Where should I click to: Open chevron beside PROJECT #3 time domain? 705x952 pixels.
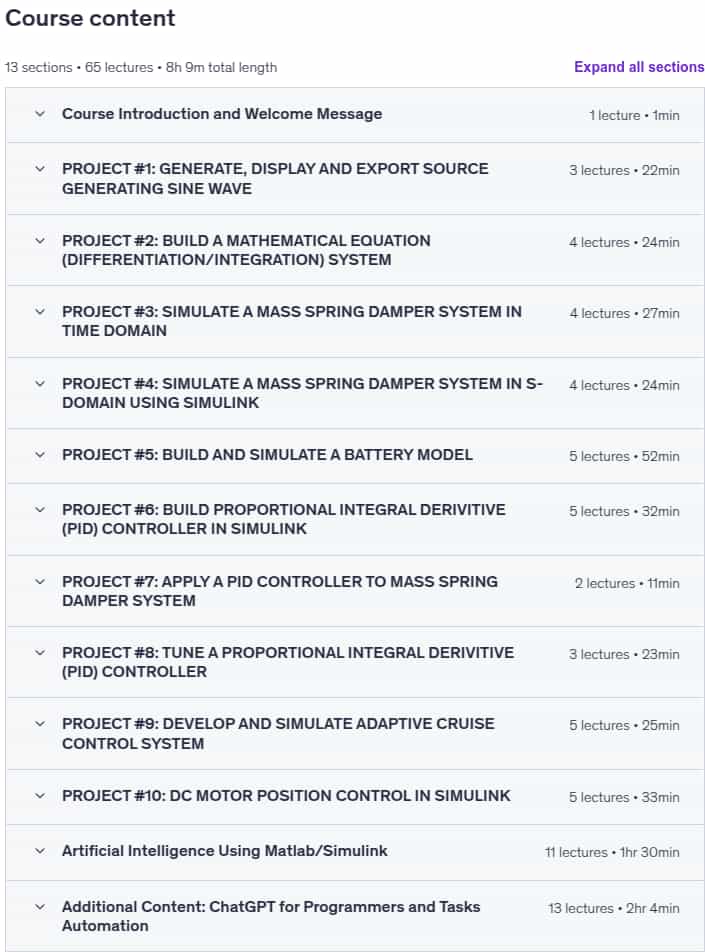(x=40, y=311)
